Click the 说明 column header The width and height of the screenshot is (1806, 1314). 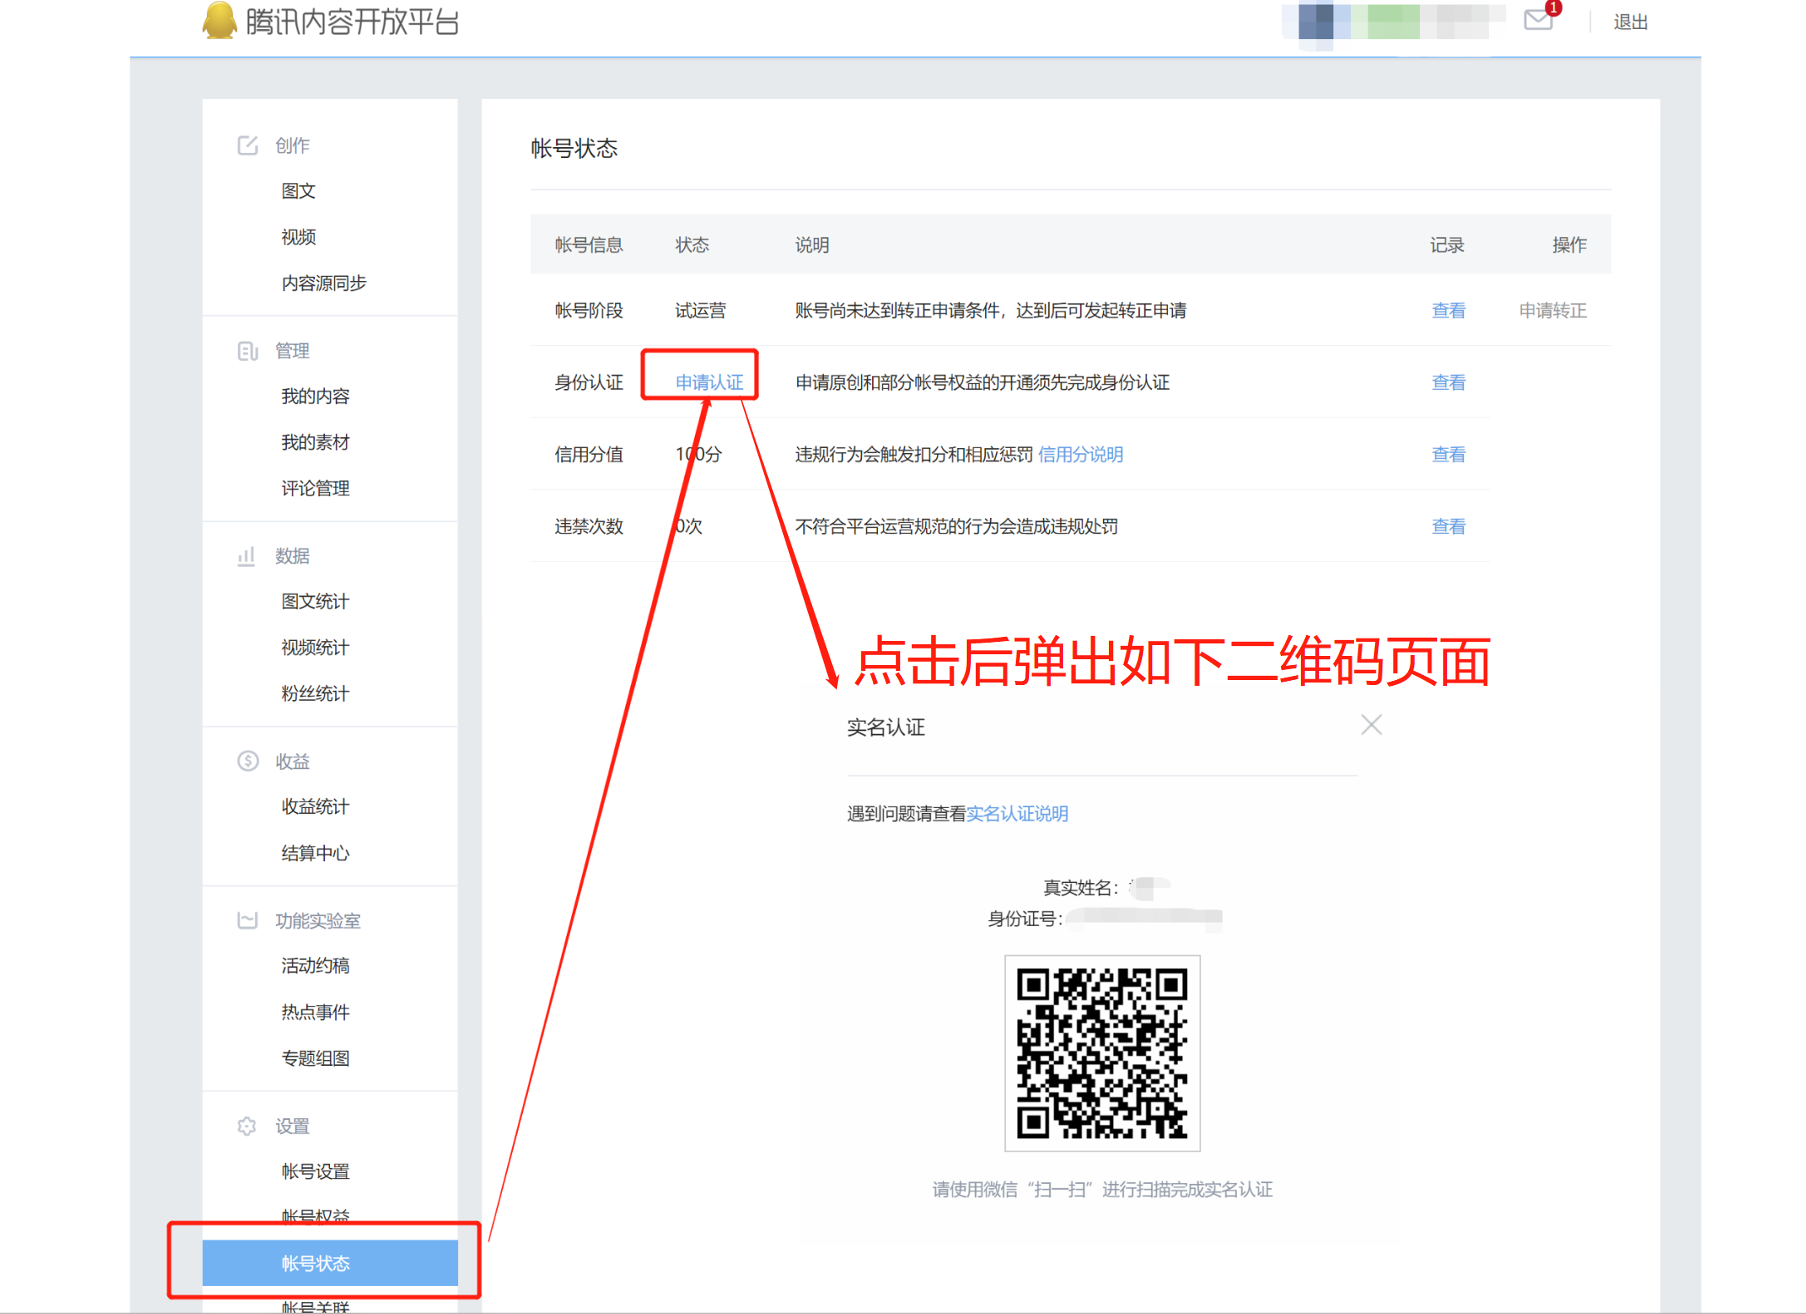[x=812, y=245]
